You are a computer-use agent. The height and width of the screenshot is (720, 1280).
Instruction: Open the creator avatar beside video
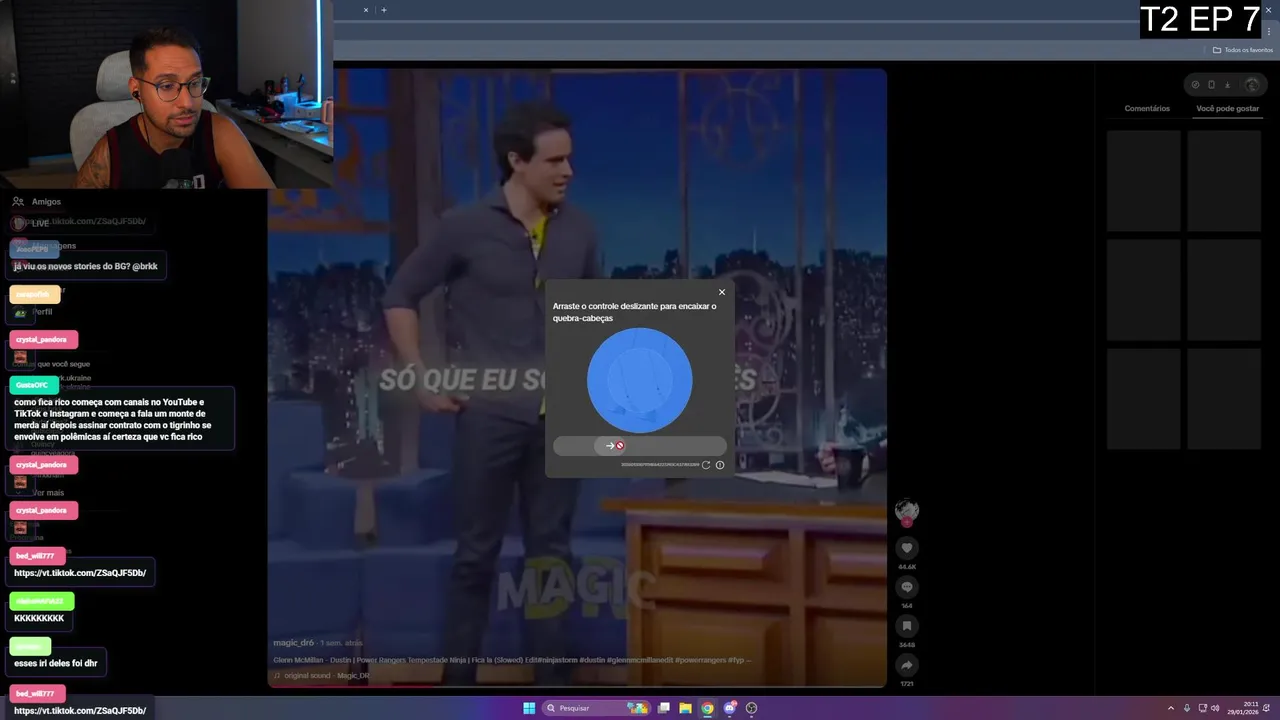coord(907,510)
